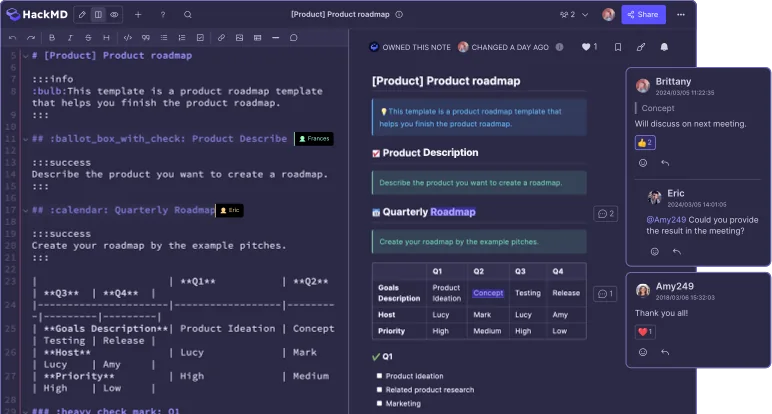Collapse the Product Describe section fold
Screen dimensions: 772x414
[x=26, y=139]
